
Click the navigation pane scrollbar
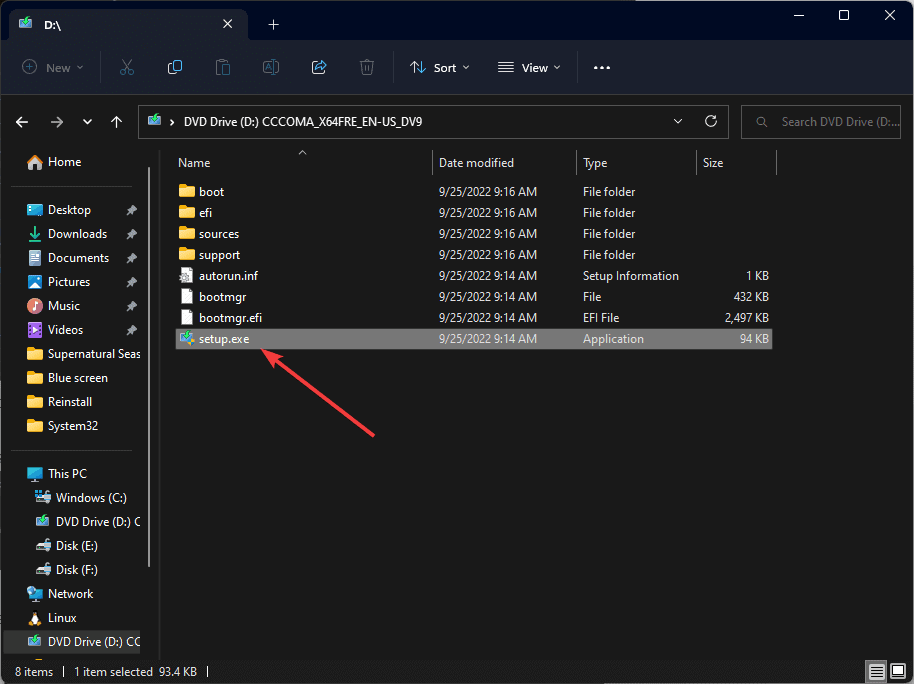tap(149, 366)
